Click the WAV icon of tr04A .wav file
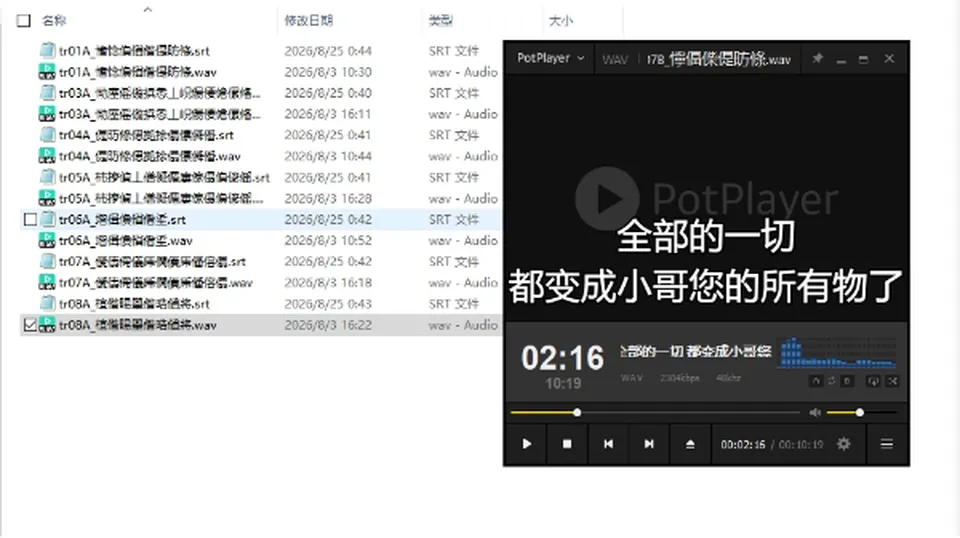This screenshot has width=960, height=538. click(47, 155)
